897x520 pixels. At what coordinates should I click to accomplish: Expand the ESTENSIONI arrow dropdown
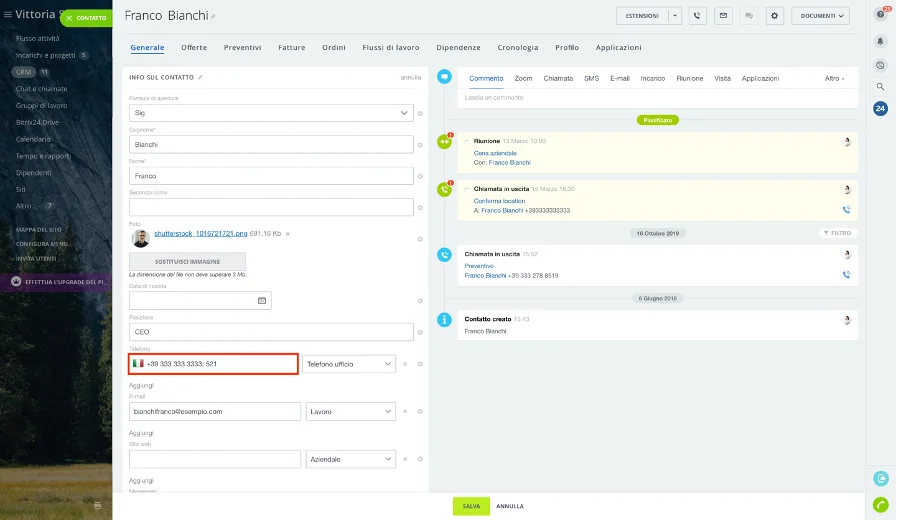click(675, 16)
